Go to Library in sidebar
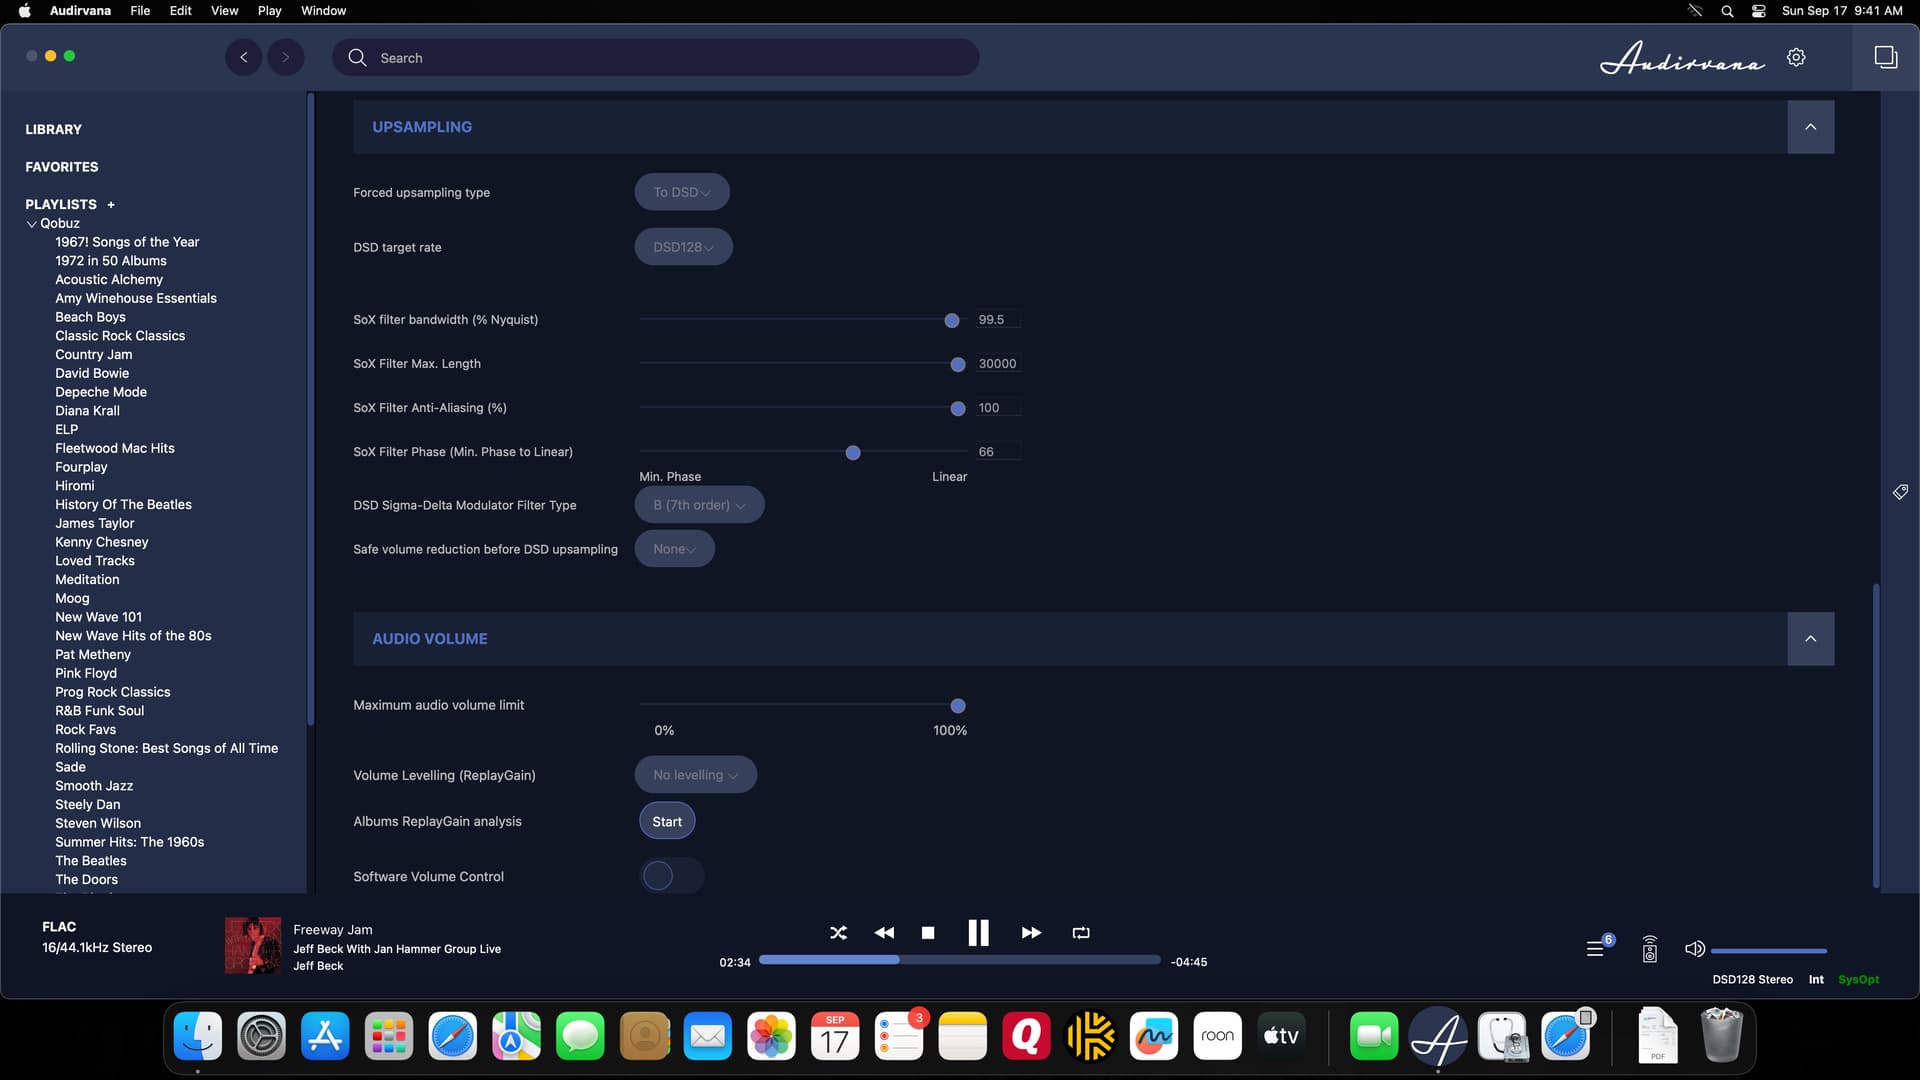The height and width of the screenshot is (1080, 1920). coord(54,129)
